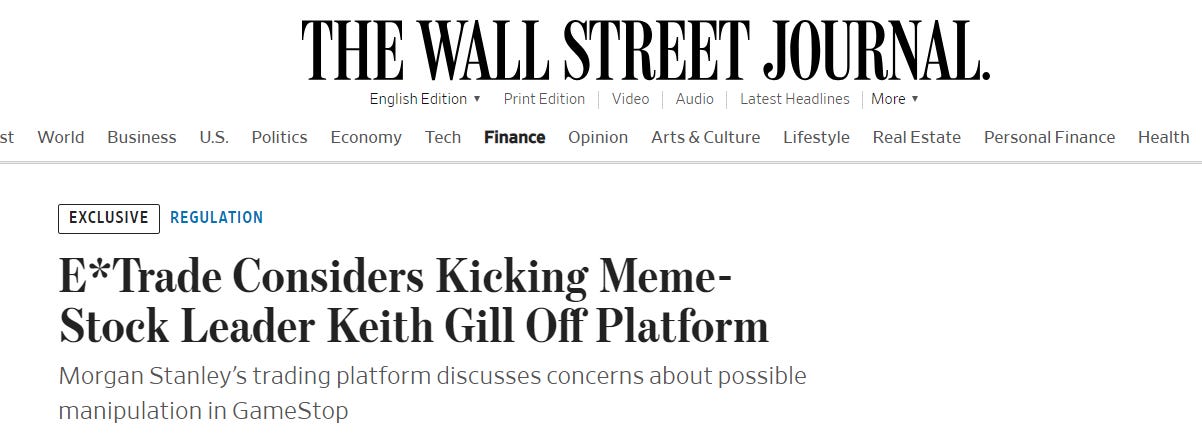Select the Business nav tab
Viewport: 1202px width, 436px height.
(x=141, y=138)
